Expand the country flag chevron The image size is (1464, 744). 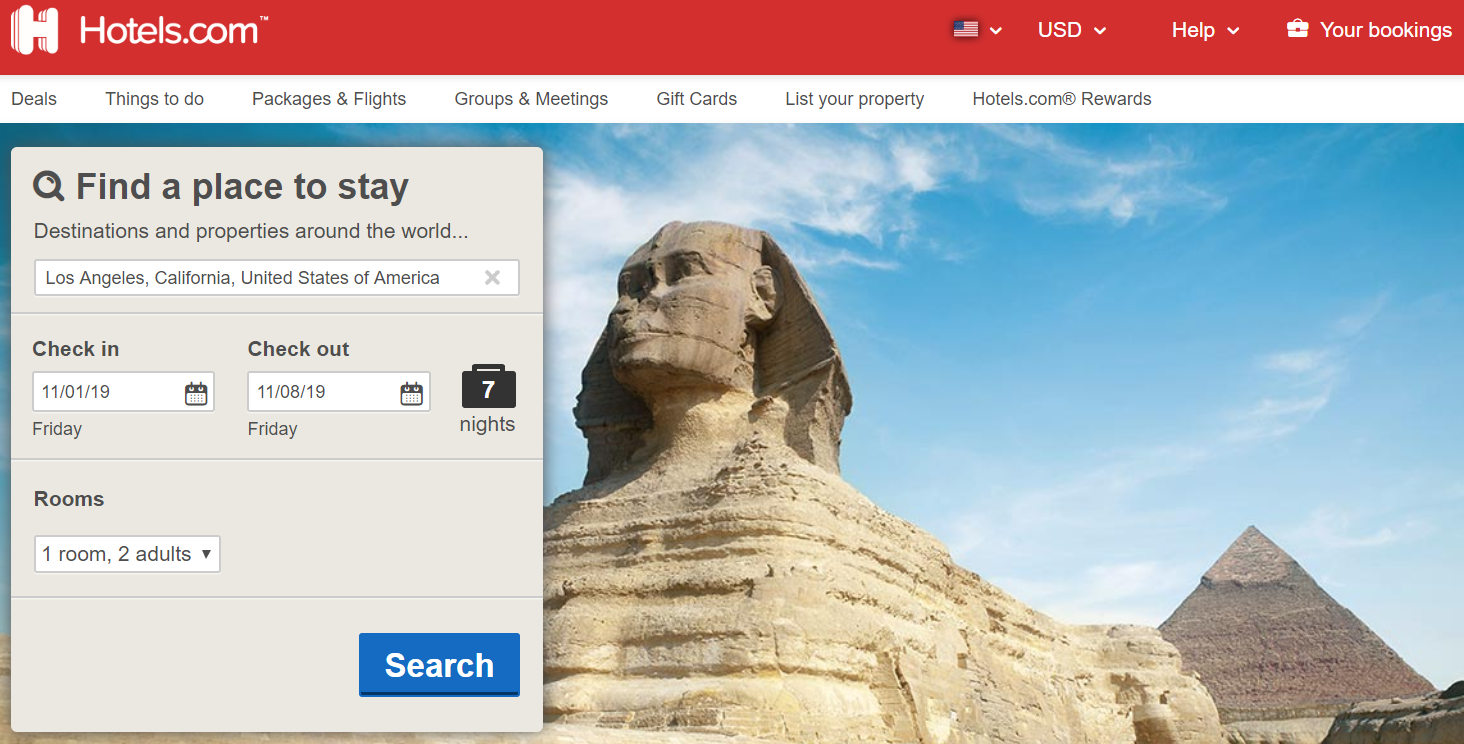(x=996, y=31)
